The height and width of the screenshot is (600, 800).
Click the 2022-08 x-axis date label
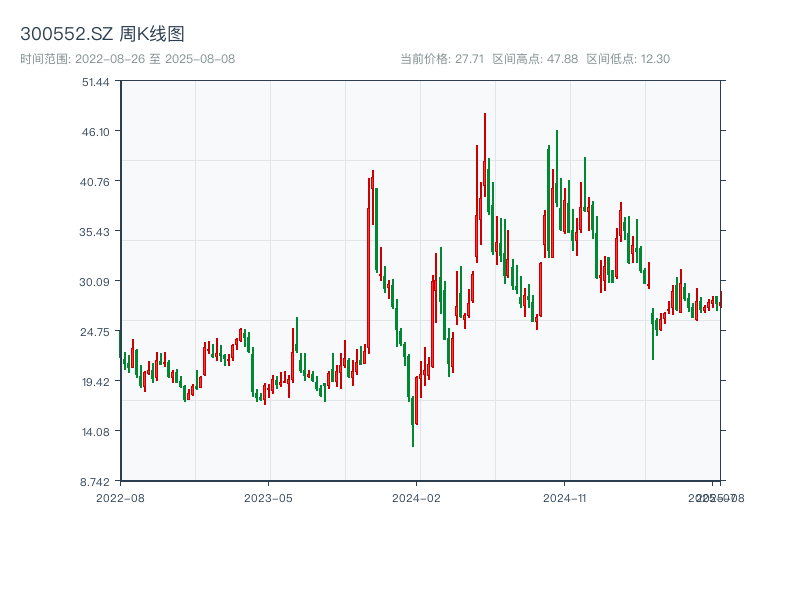pos(120,497)
